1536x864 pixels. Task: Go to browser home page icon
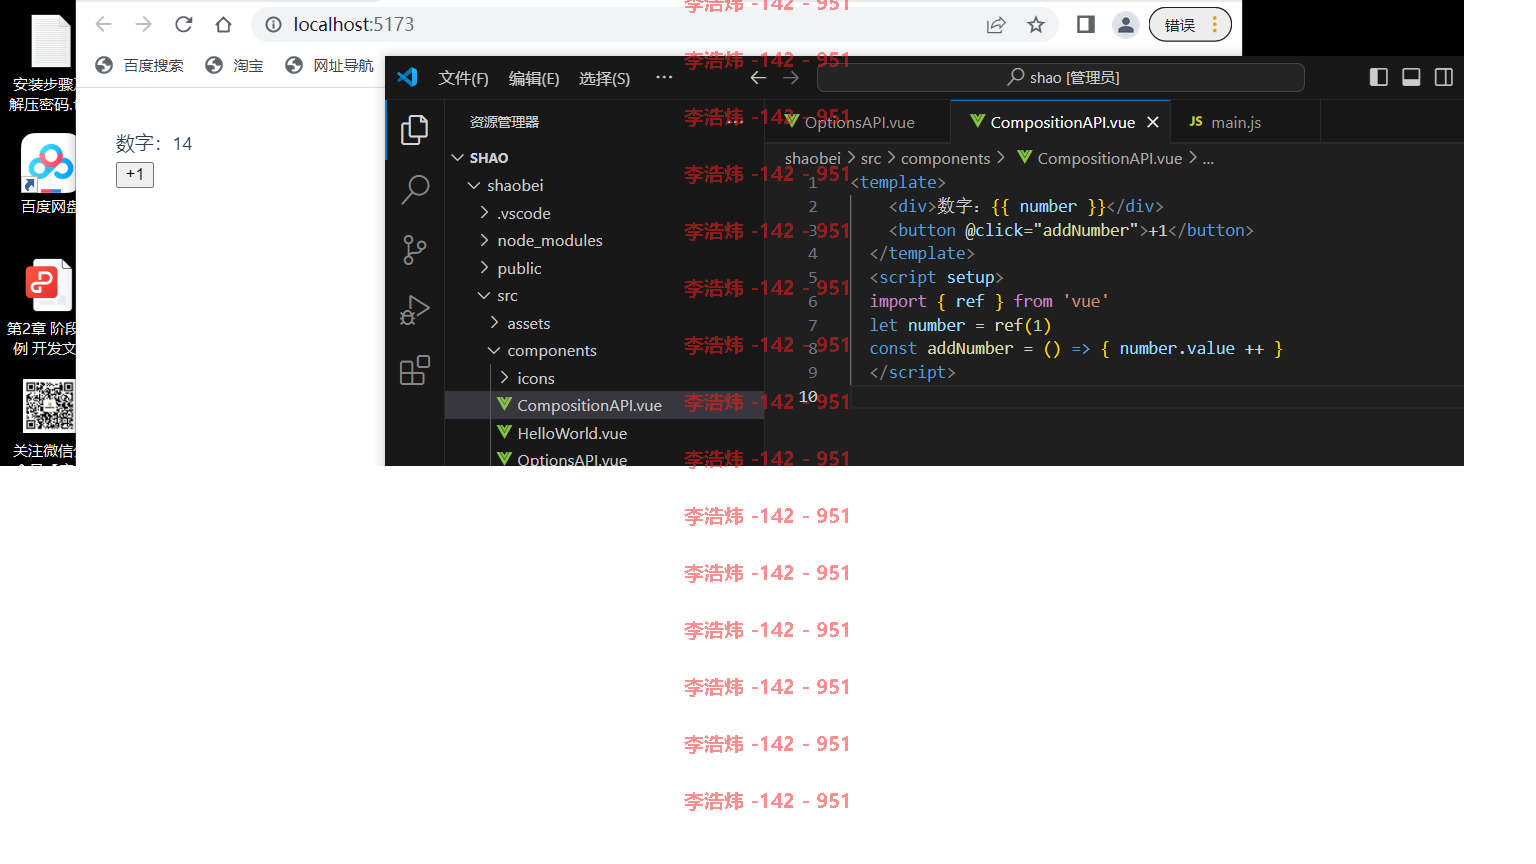223,24
